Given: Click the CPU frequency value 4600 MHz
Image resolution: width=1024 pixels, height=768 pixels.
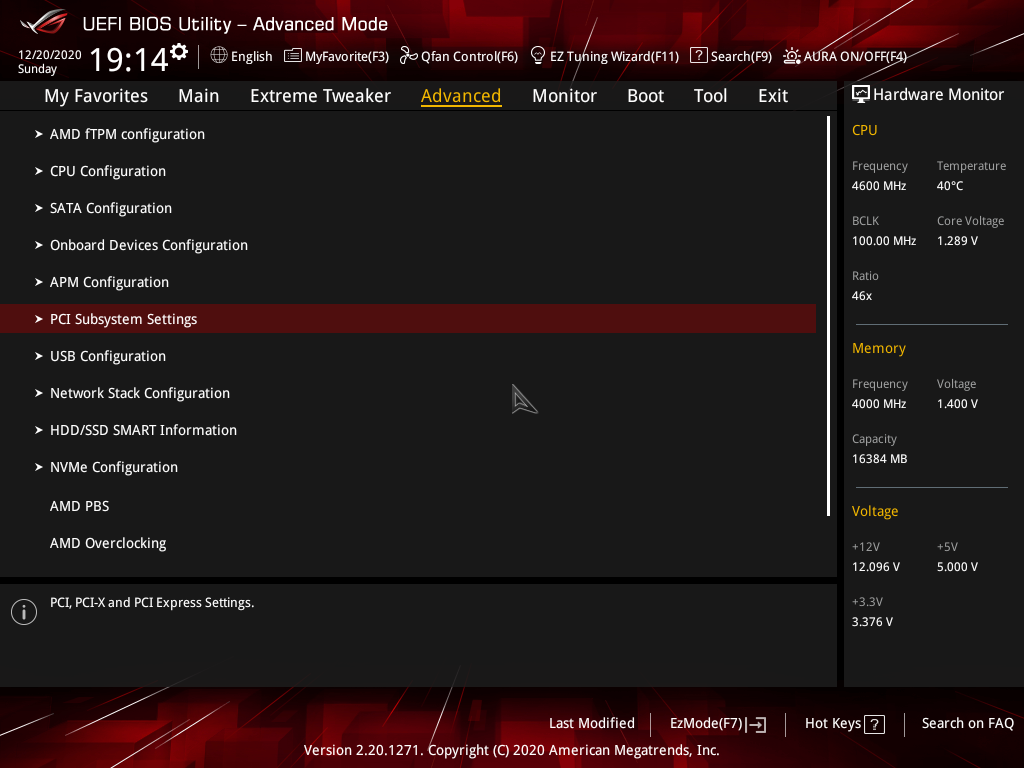Looking at the screenshot, I should point(879,186).
